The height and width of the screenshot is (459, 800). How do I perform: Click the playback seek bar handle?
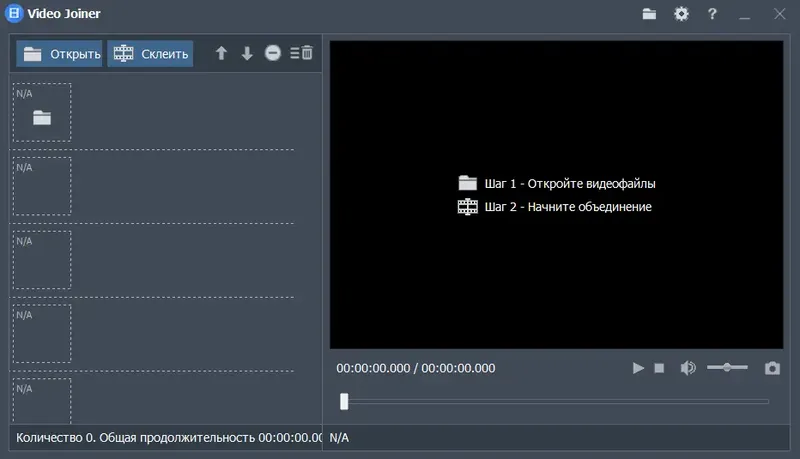(x=344, y=401)
